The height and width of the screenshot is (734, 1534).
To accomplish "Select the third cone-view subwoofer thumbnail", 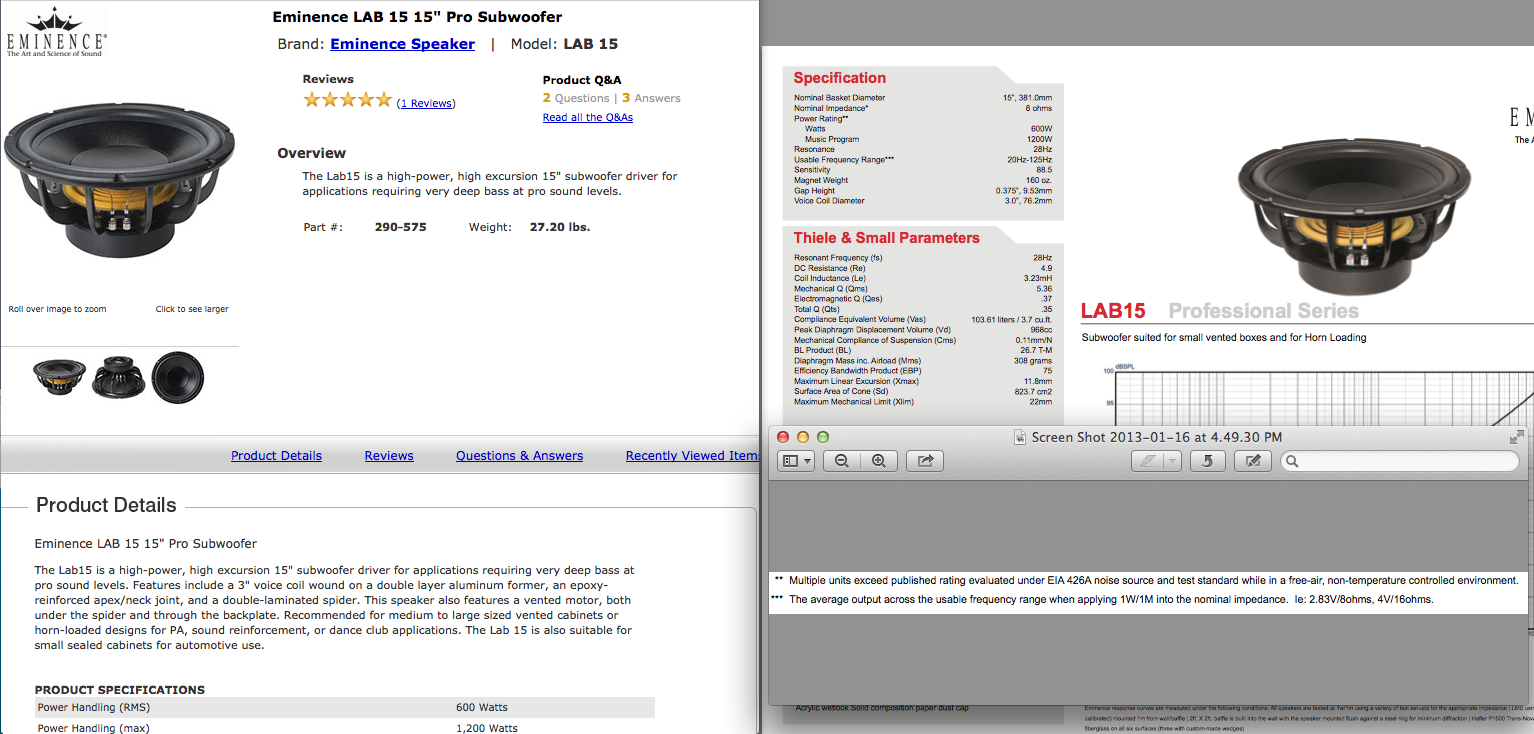I will [178, 377].
